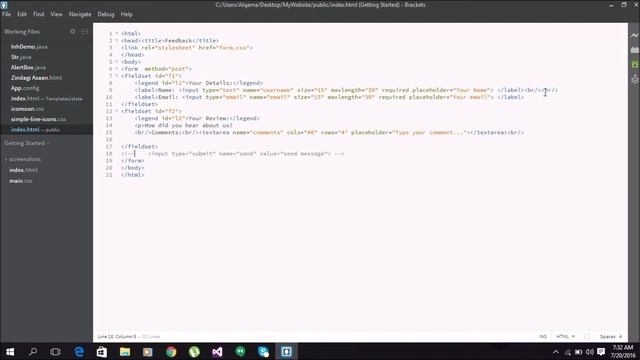This screenshot has height=360, width=640.
Task: Open the Getting Started project dropdown
Action: tap(27, 143)
